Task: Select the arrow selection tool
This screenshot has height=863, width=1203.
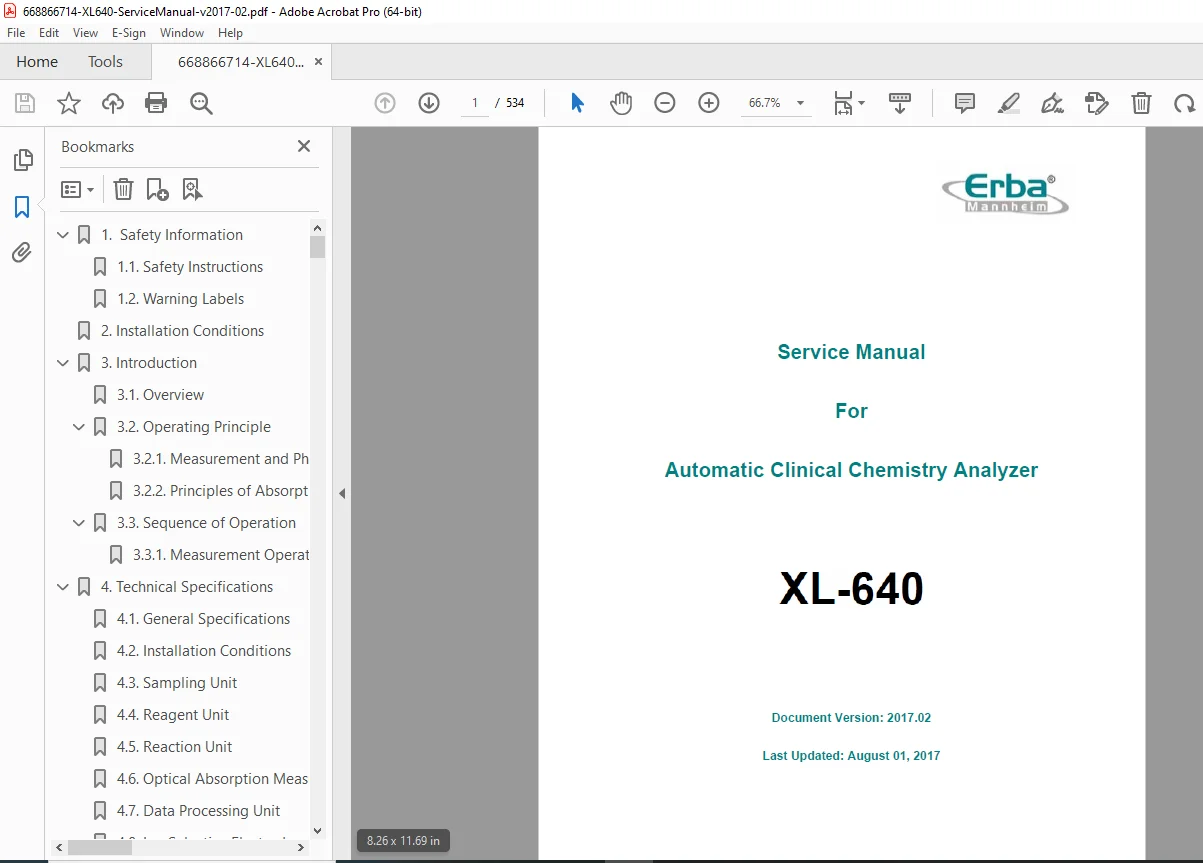Action: click(x=577, y=103)
